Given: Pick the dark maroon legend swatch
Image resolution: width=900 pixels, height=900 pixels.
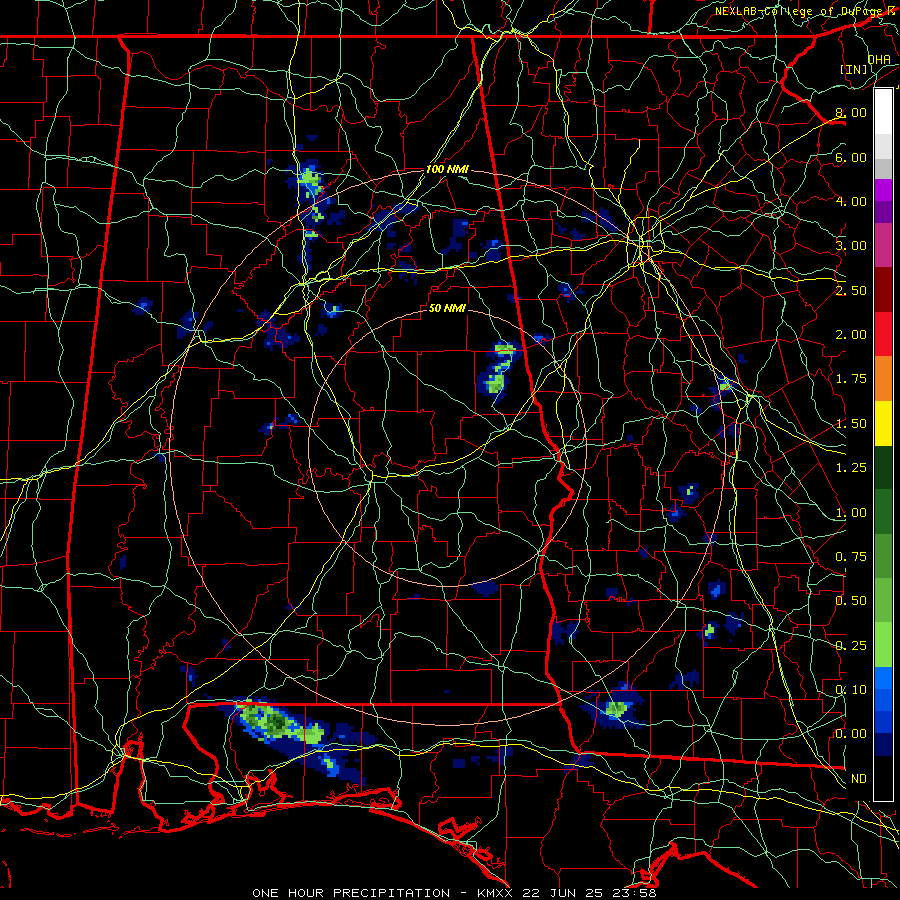Looking at the screenshot, I should pyautogui.click(x=883, y=290).
